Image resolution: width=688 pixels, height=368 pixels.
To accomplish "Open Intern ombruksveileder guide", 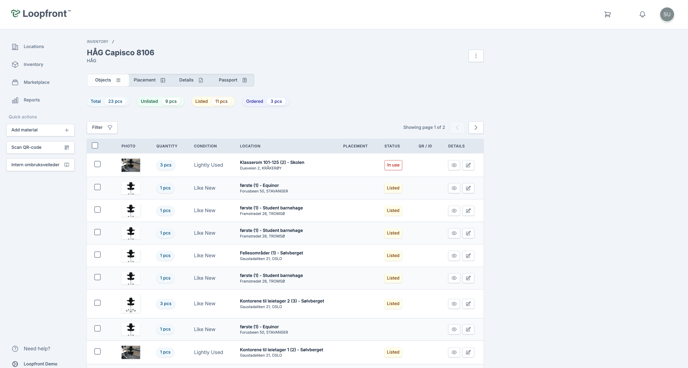I will pos(40,165).
